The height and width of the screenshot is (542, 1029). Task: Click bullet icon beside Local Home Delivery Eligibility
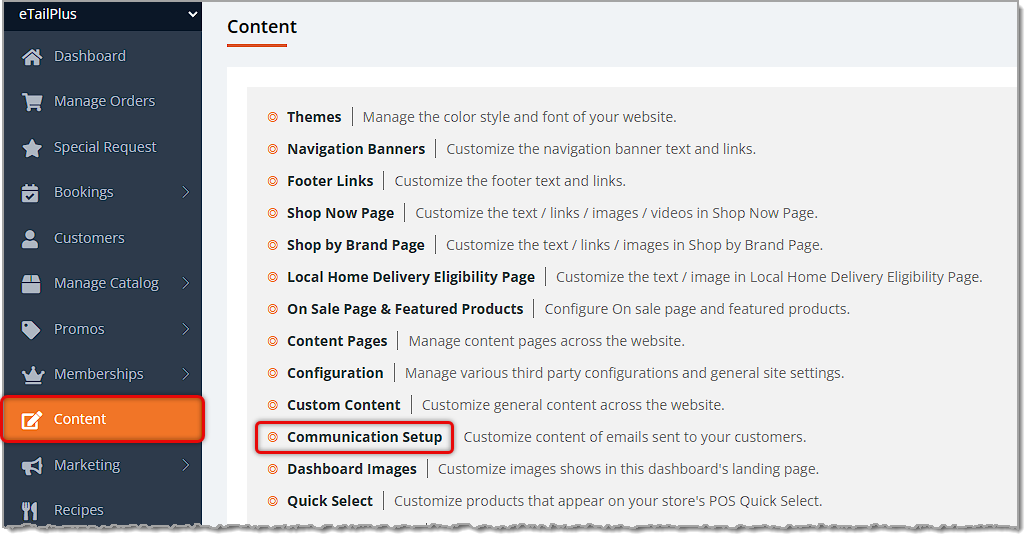272,278
